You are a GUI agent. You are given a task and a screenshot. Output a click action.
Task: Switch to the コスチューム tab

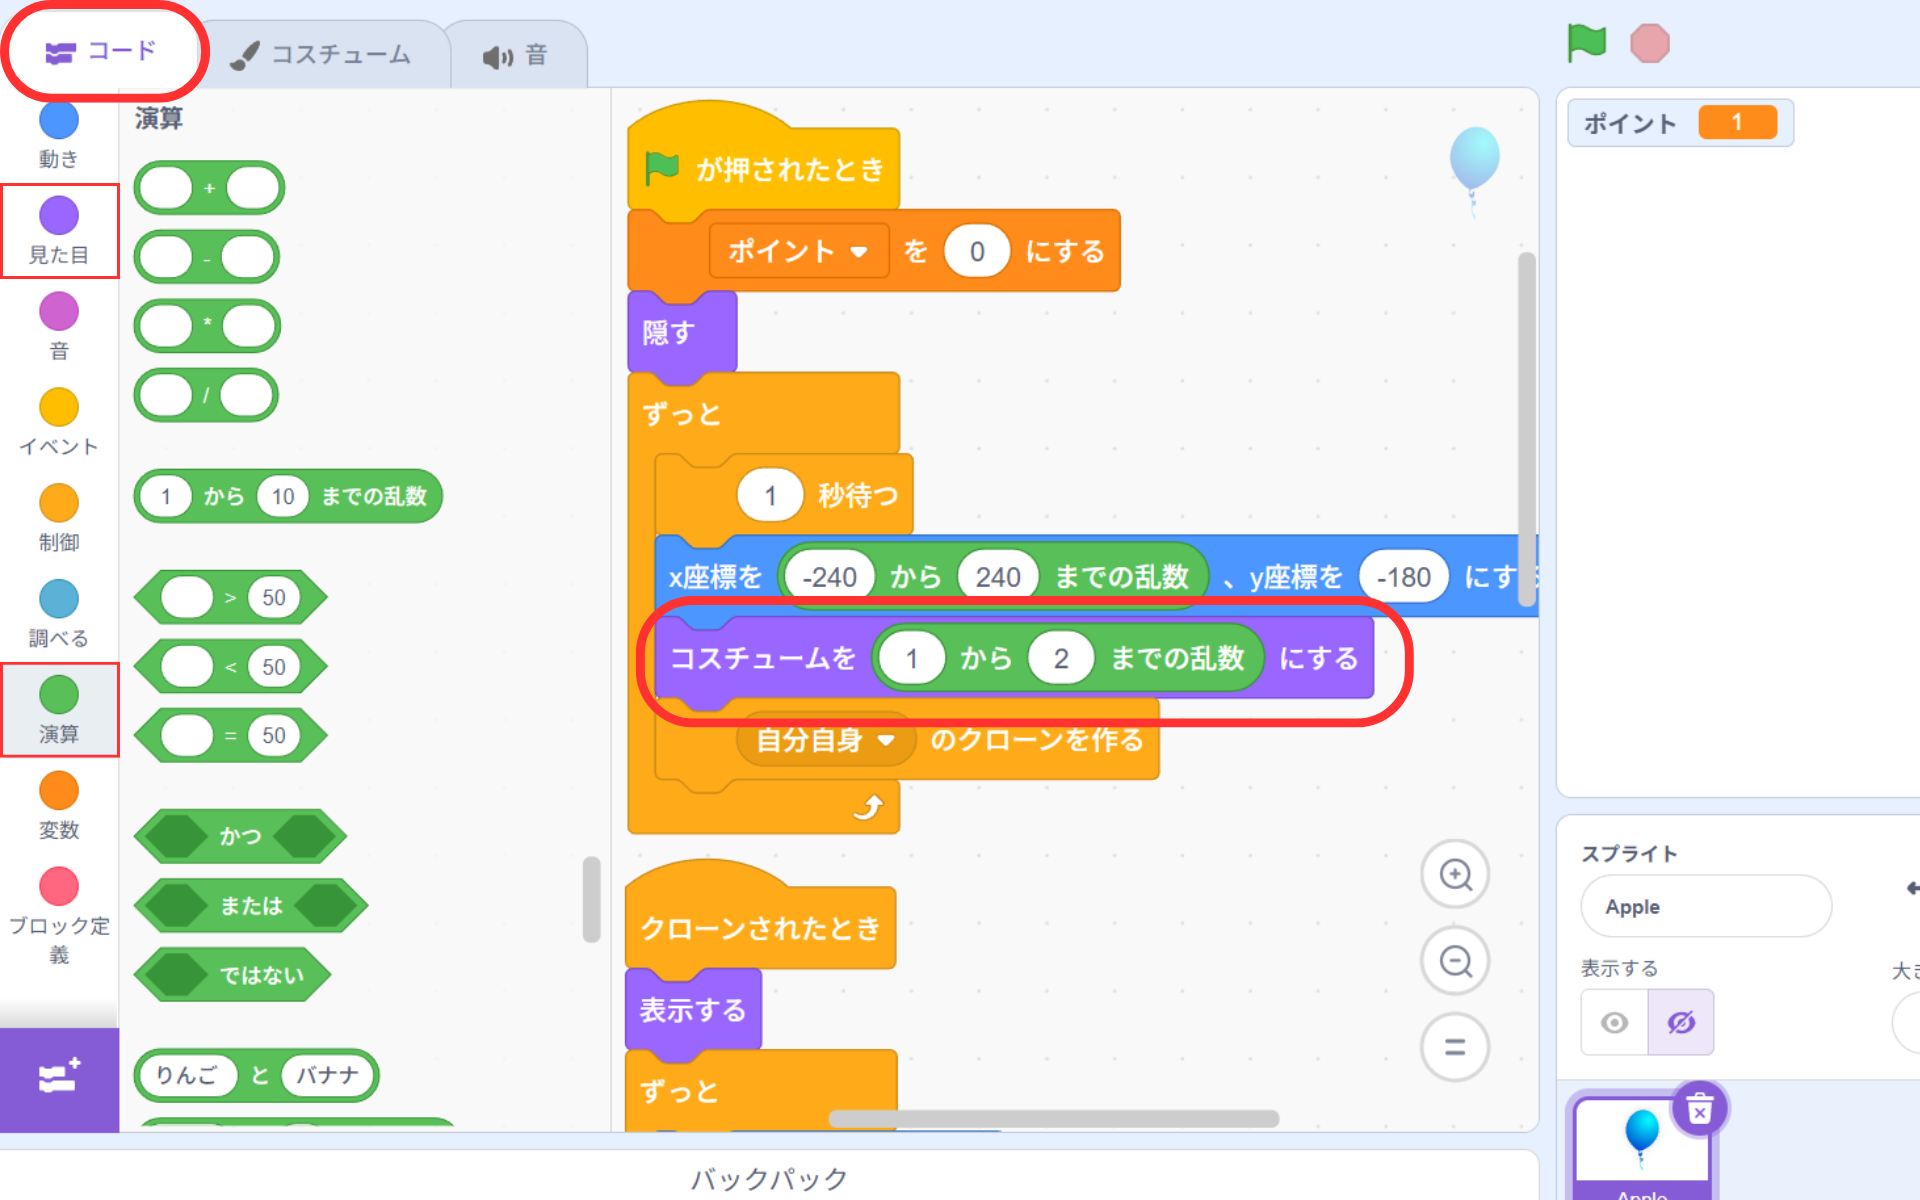[323, 55]
